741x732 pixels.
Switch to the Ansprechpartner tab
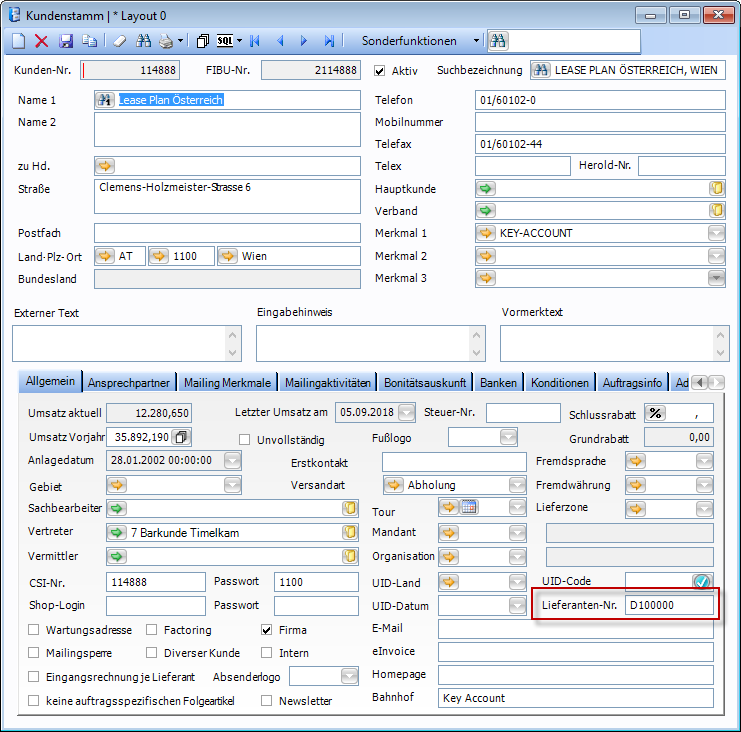pos(128,382)
